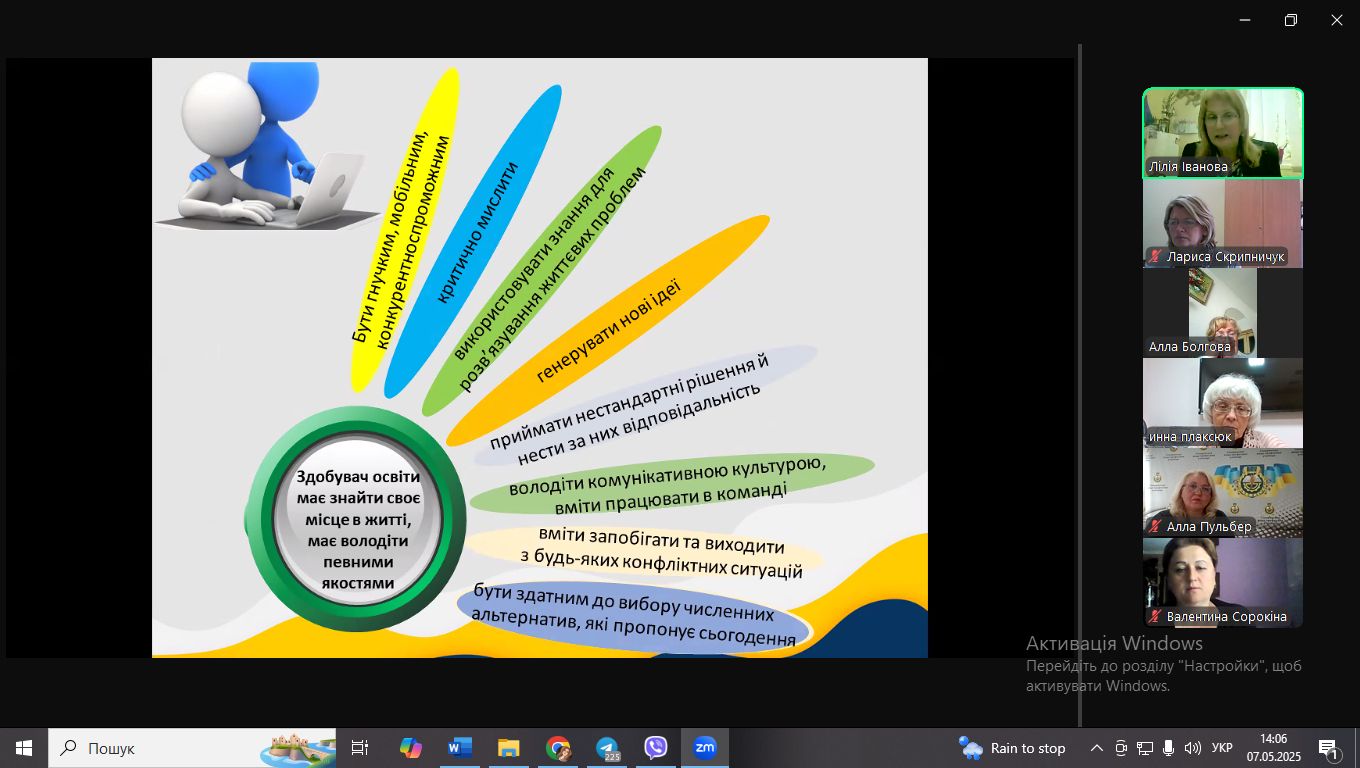Open Viber from the taskbar
Screen dimensions: 1360x768
656,748
